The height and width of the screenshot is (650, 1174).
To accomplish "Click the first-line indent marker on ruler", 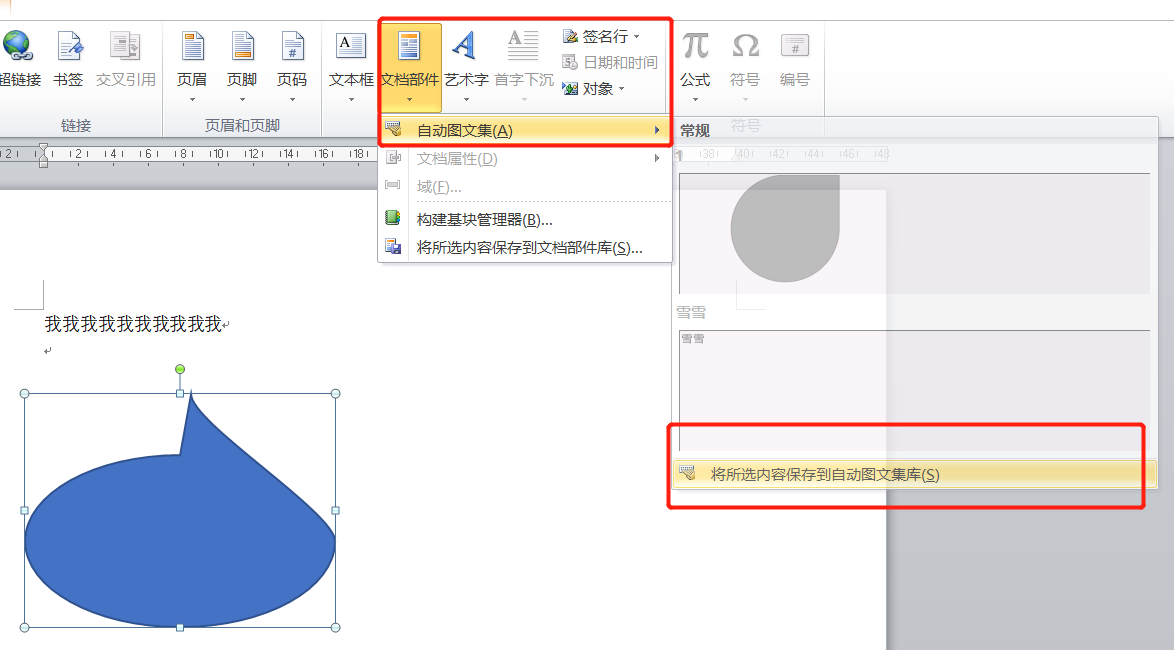I will [x=43, y=148].
